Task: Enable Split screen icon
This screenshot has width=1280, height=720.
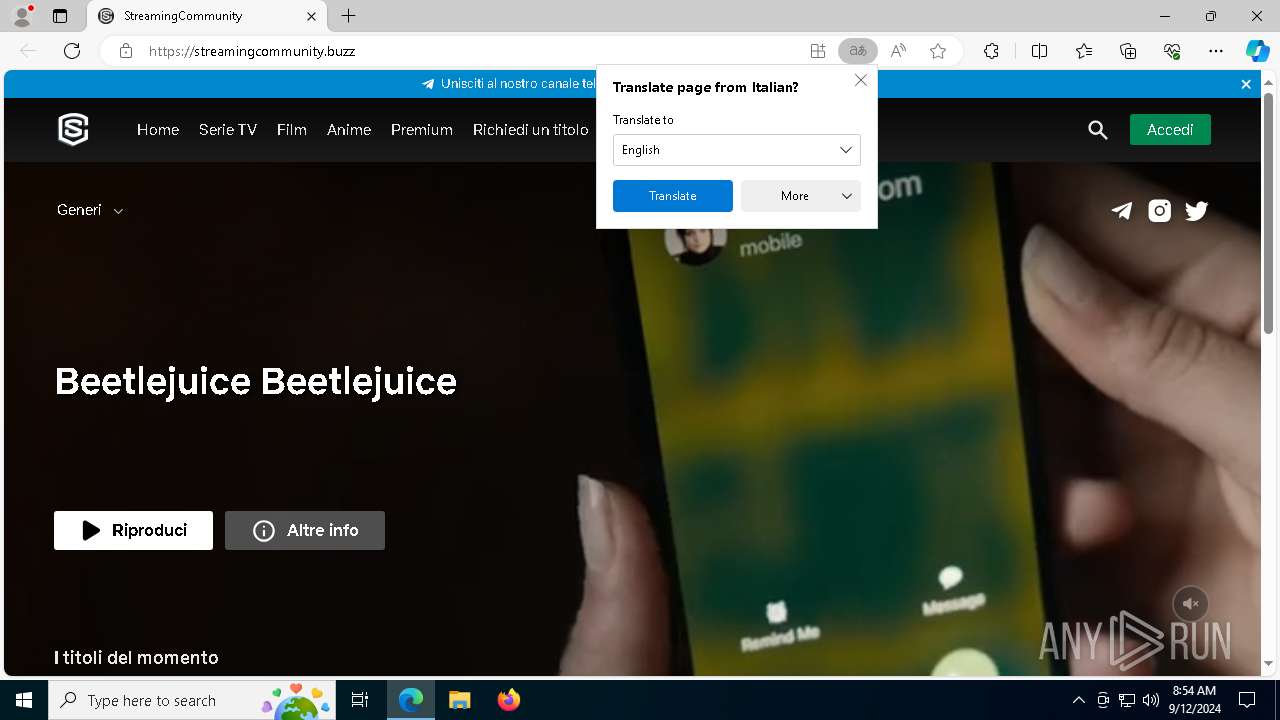Action: (x=1039, y=51)
